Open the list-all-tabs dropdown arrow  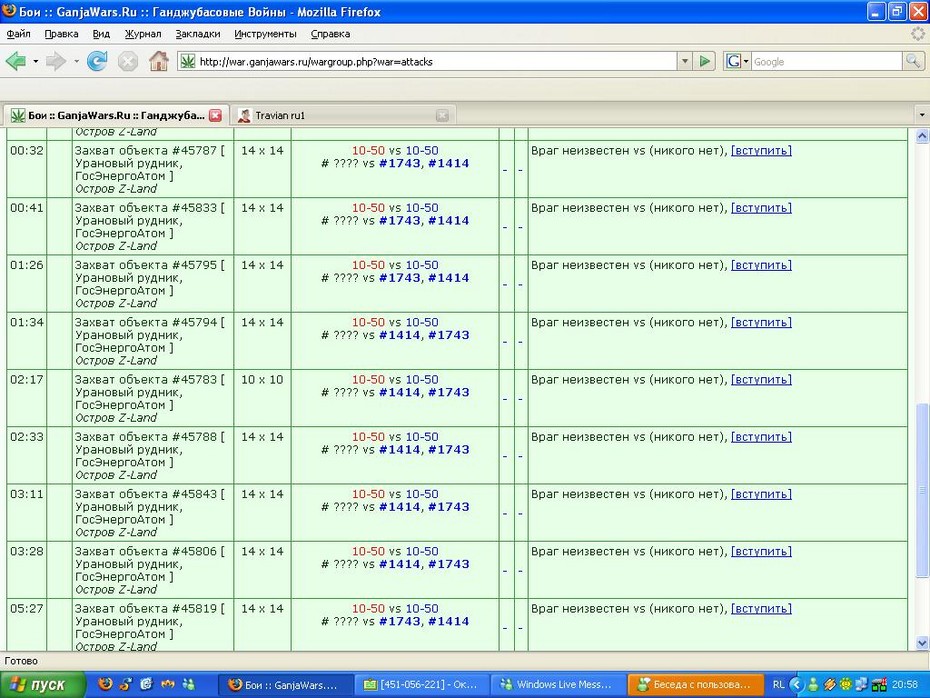(x=922, y=115)
